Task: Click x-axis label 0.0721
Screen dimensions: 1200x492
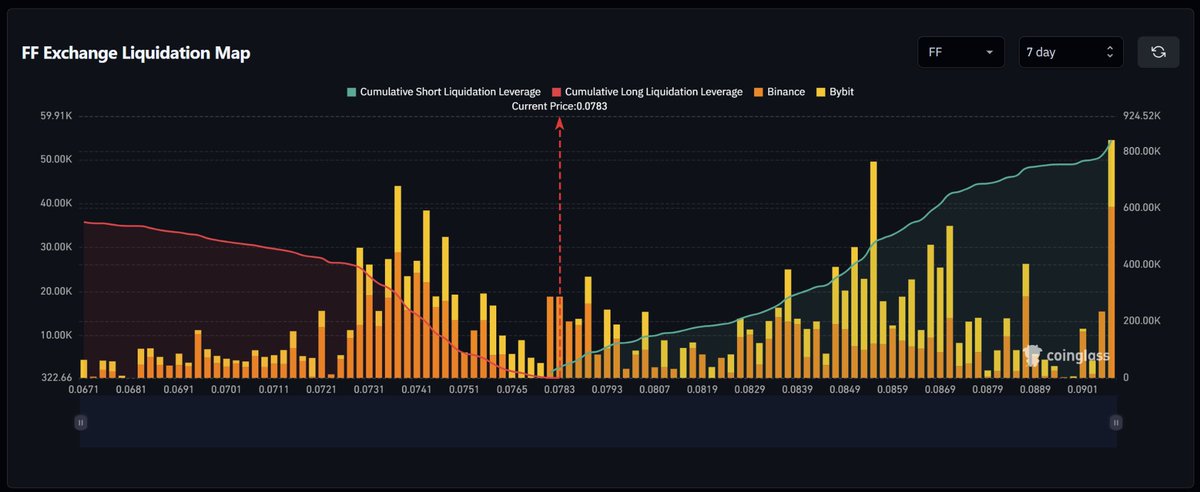Action: (x=322, y=388)
